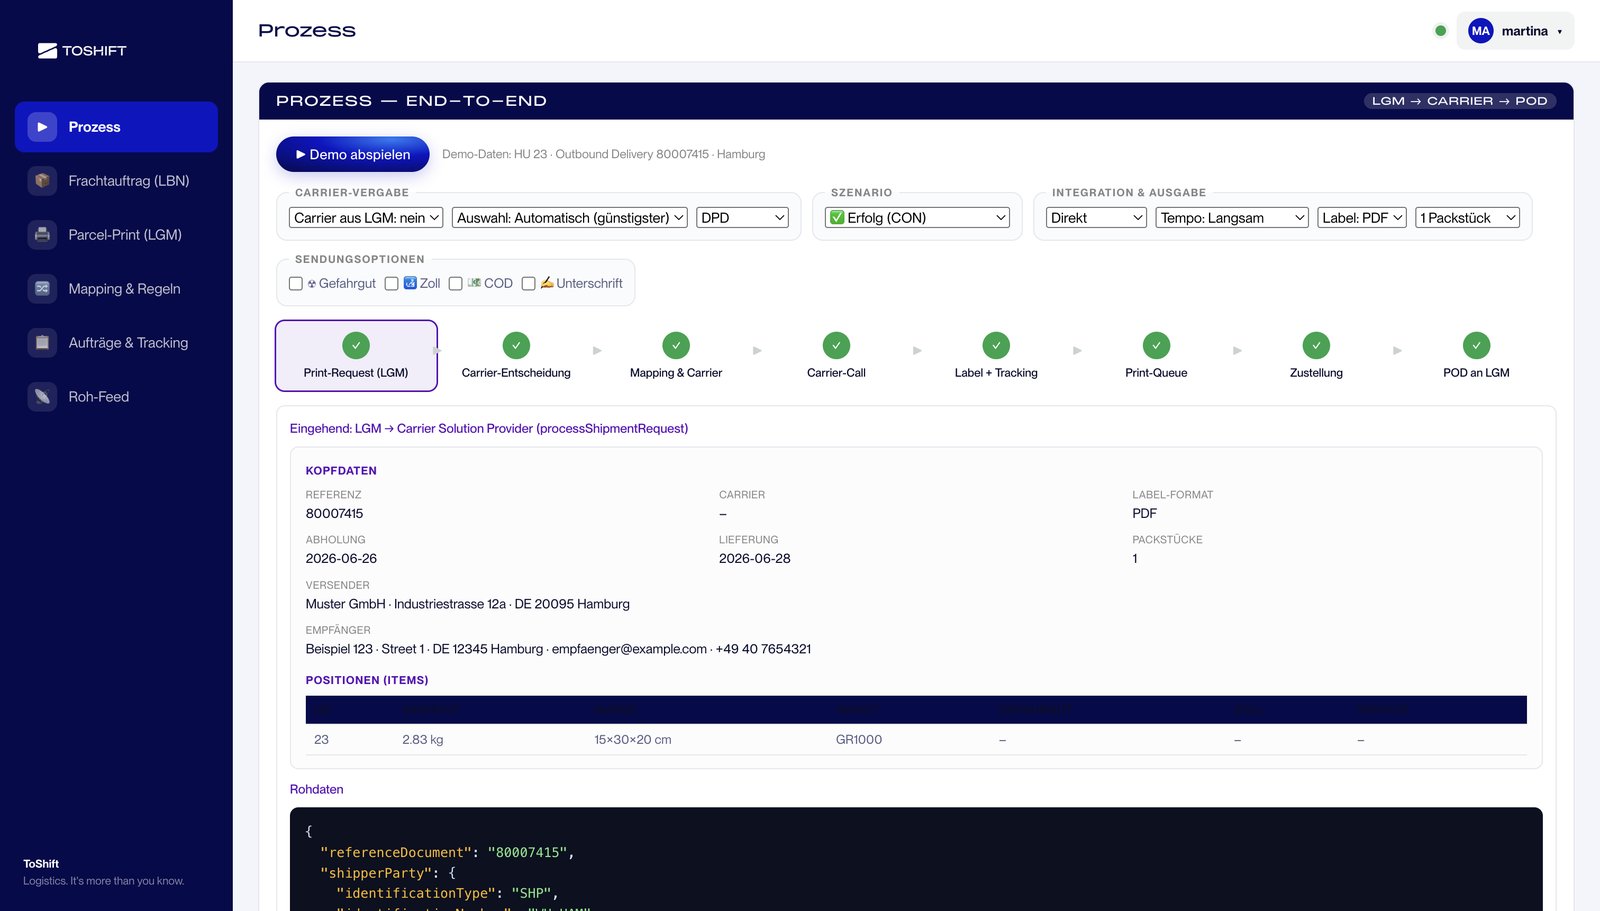
Task: Click the Demo abspielen button
Action: pos(353,154)
